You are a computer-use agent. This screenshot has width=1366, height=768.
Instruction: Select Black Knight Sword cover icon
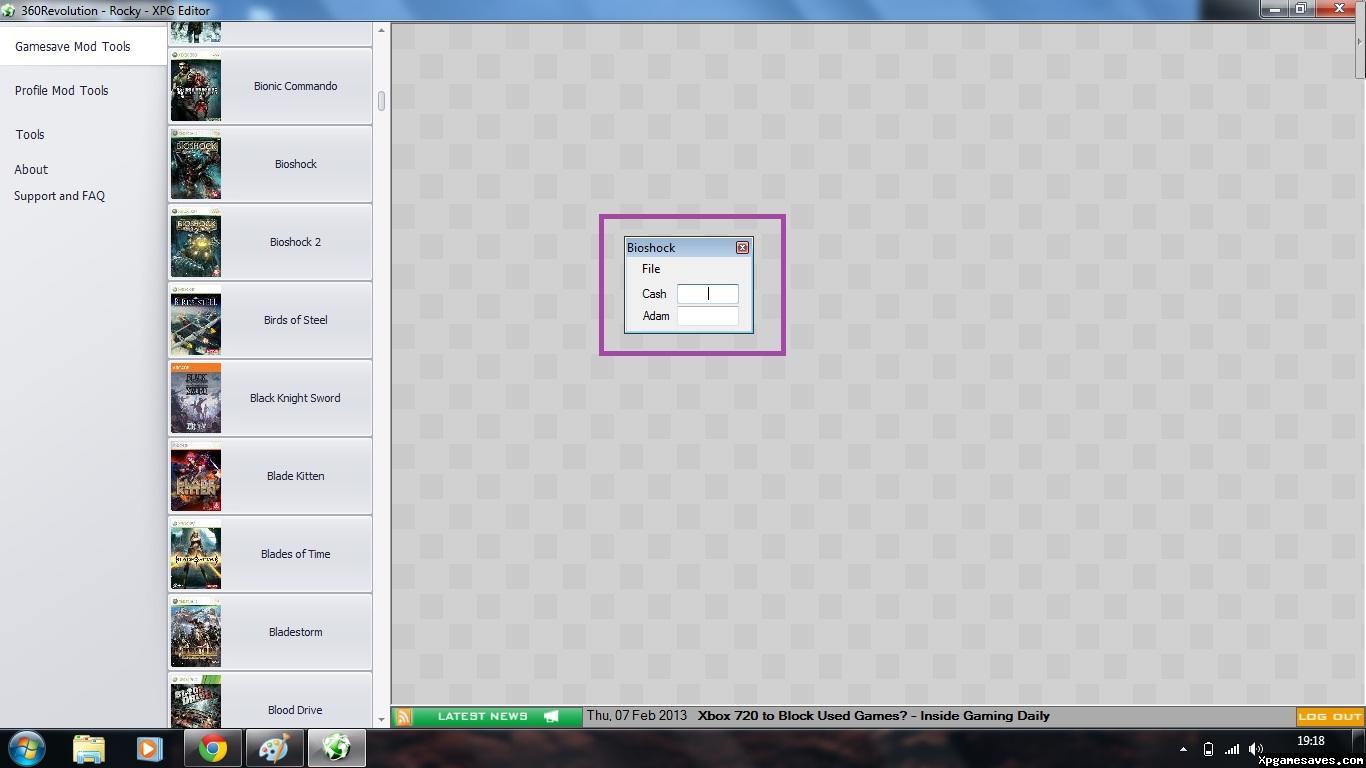click(x=195, y=399)
